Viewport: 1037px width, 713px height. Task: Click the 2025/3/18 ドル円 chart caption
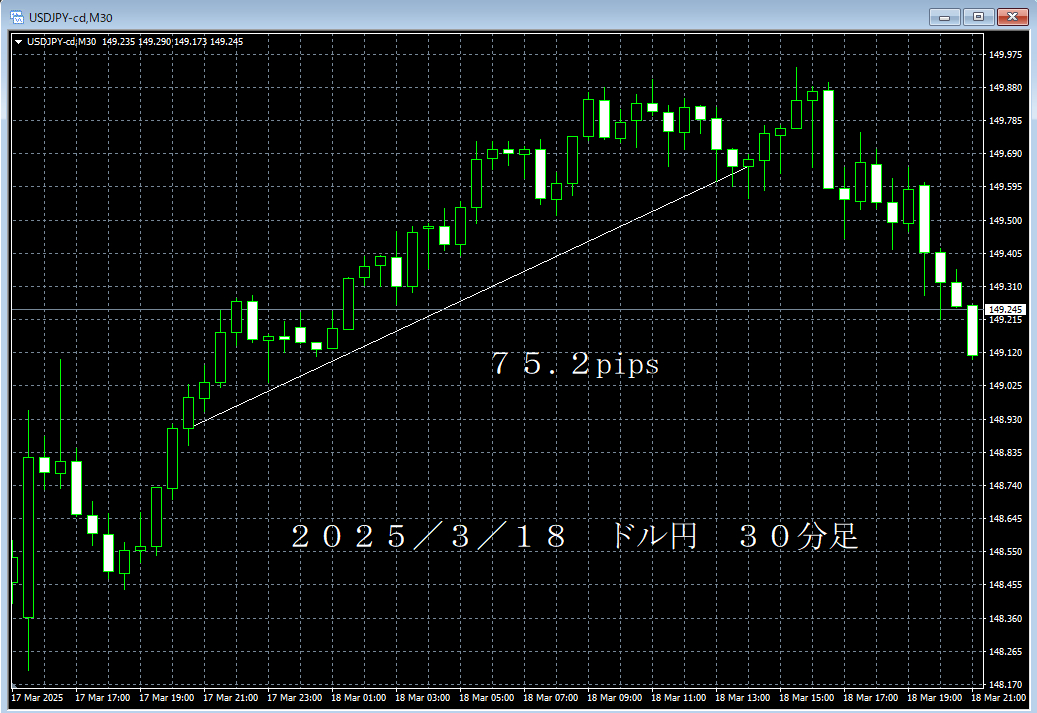tap(573, 536)
